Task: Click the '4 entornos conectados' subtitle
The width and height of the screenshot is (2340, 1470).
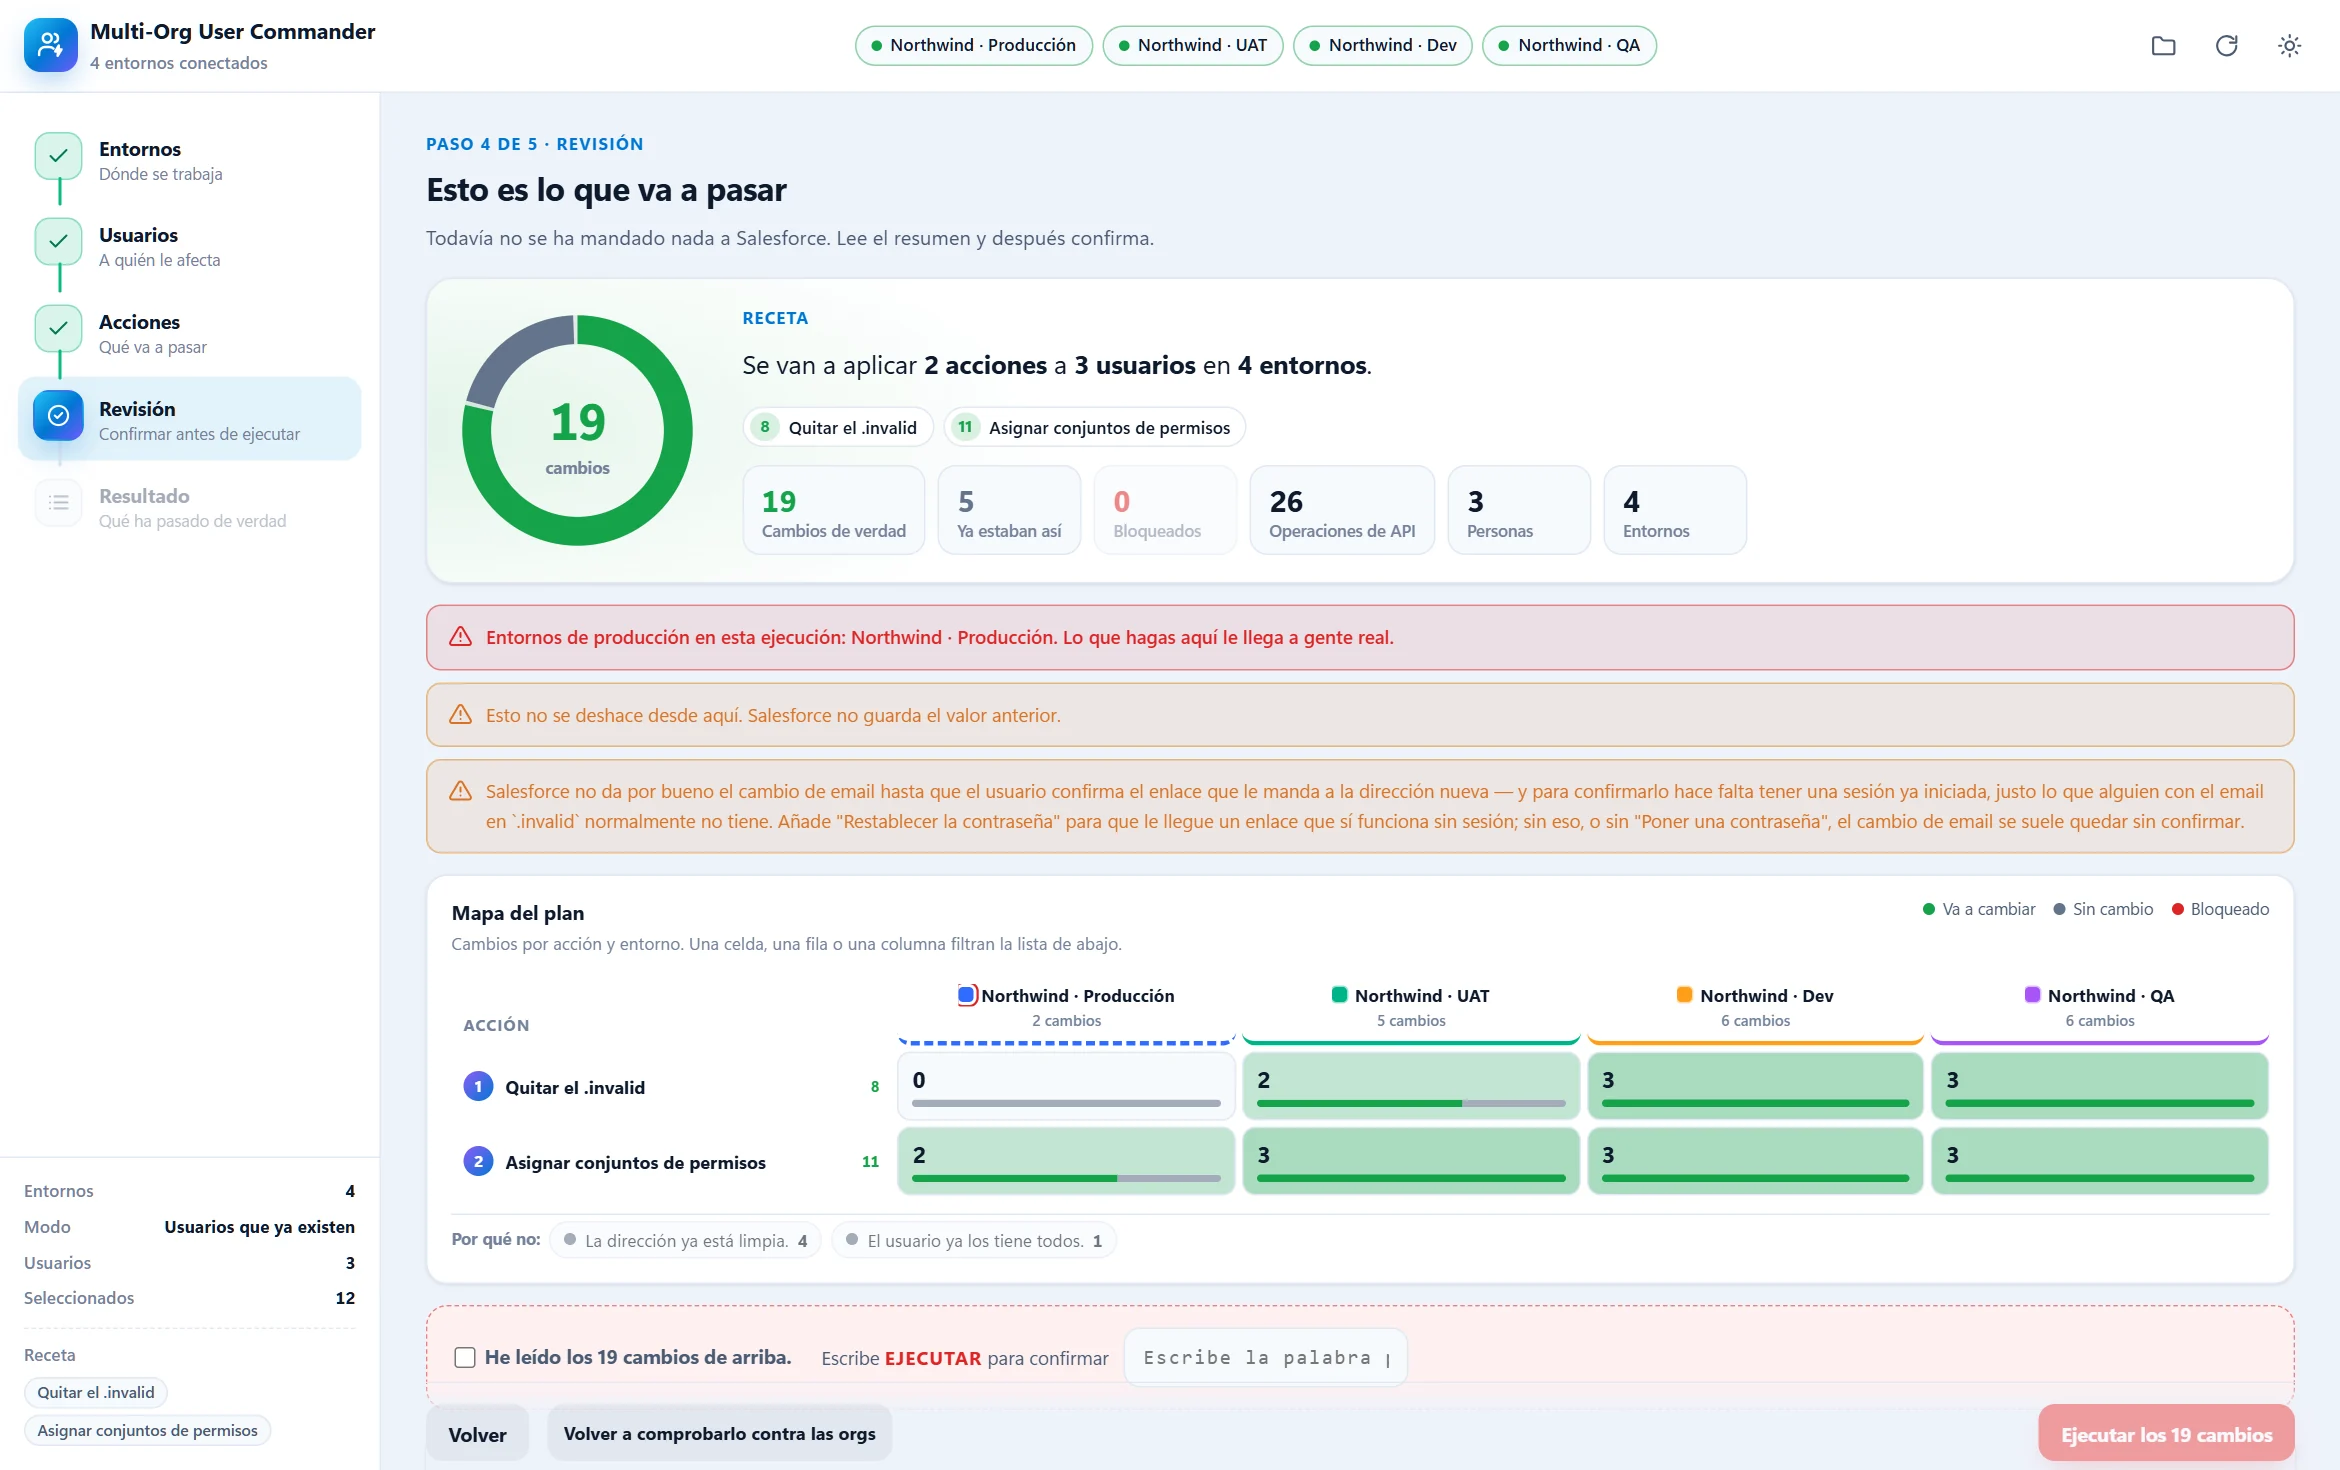Action: [x=179, y=63]
